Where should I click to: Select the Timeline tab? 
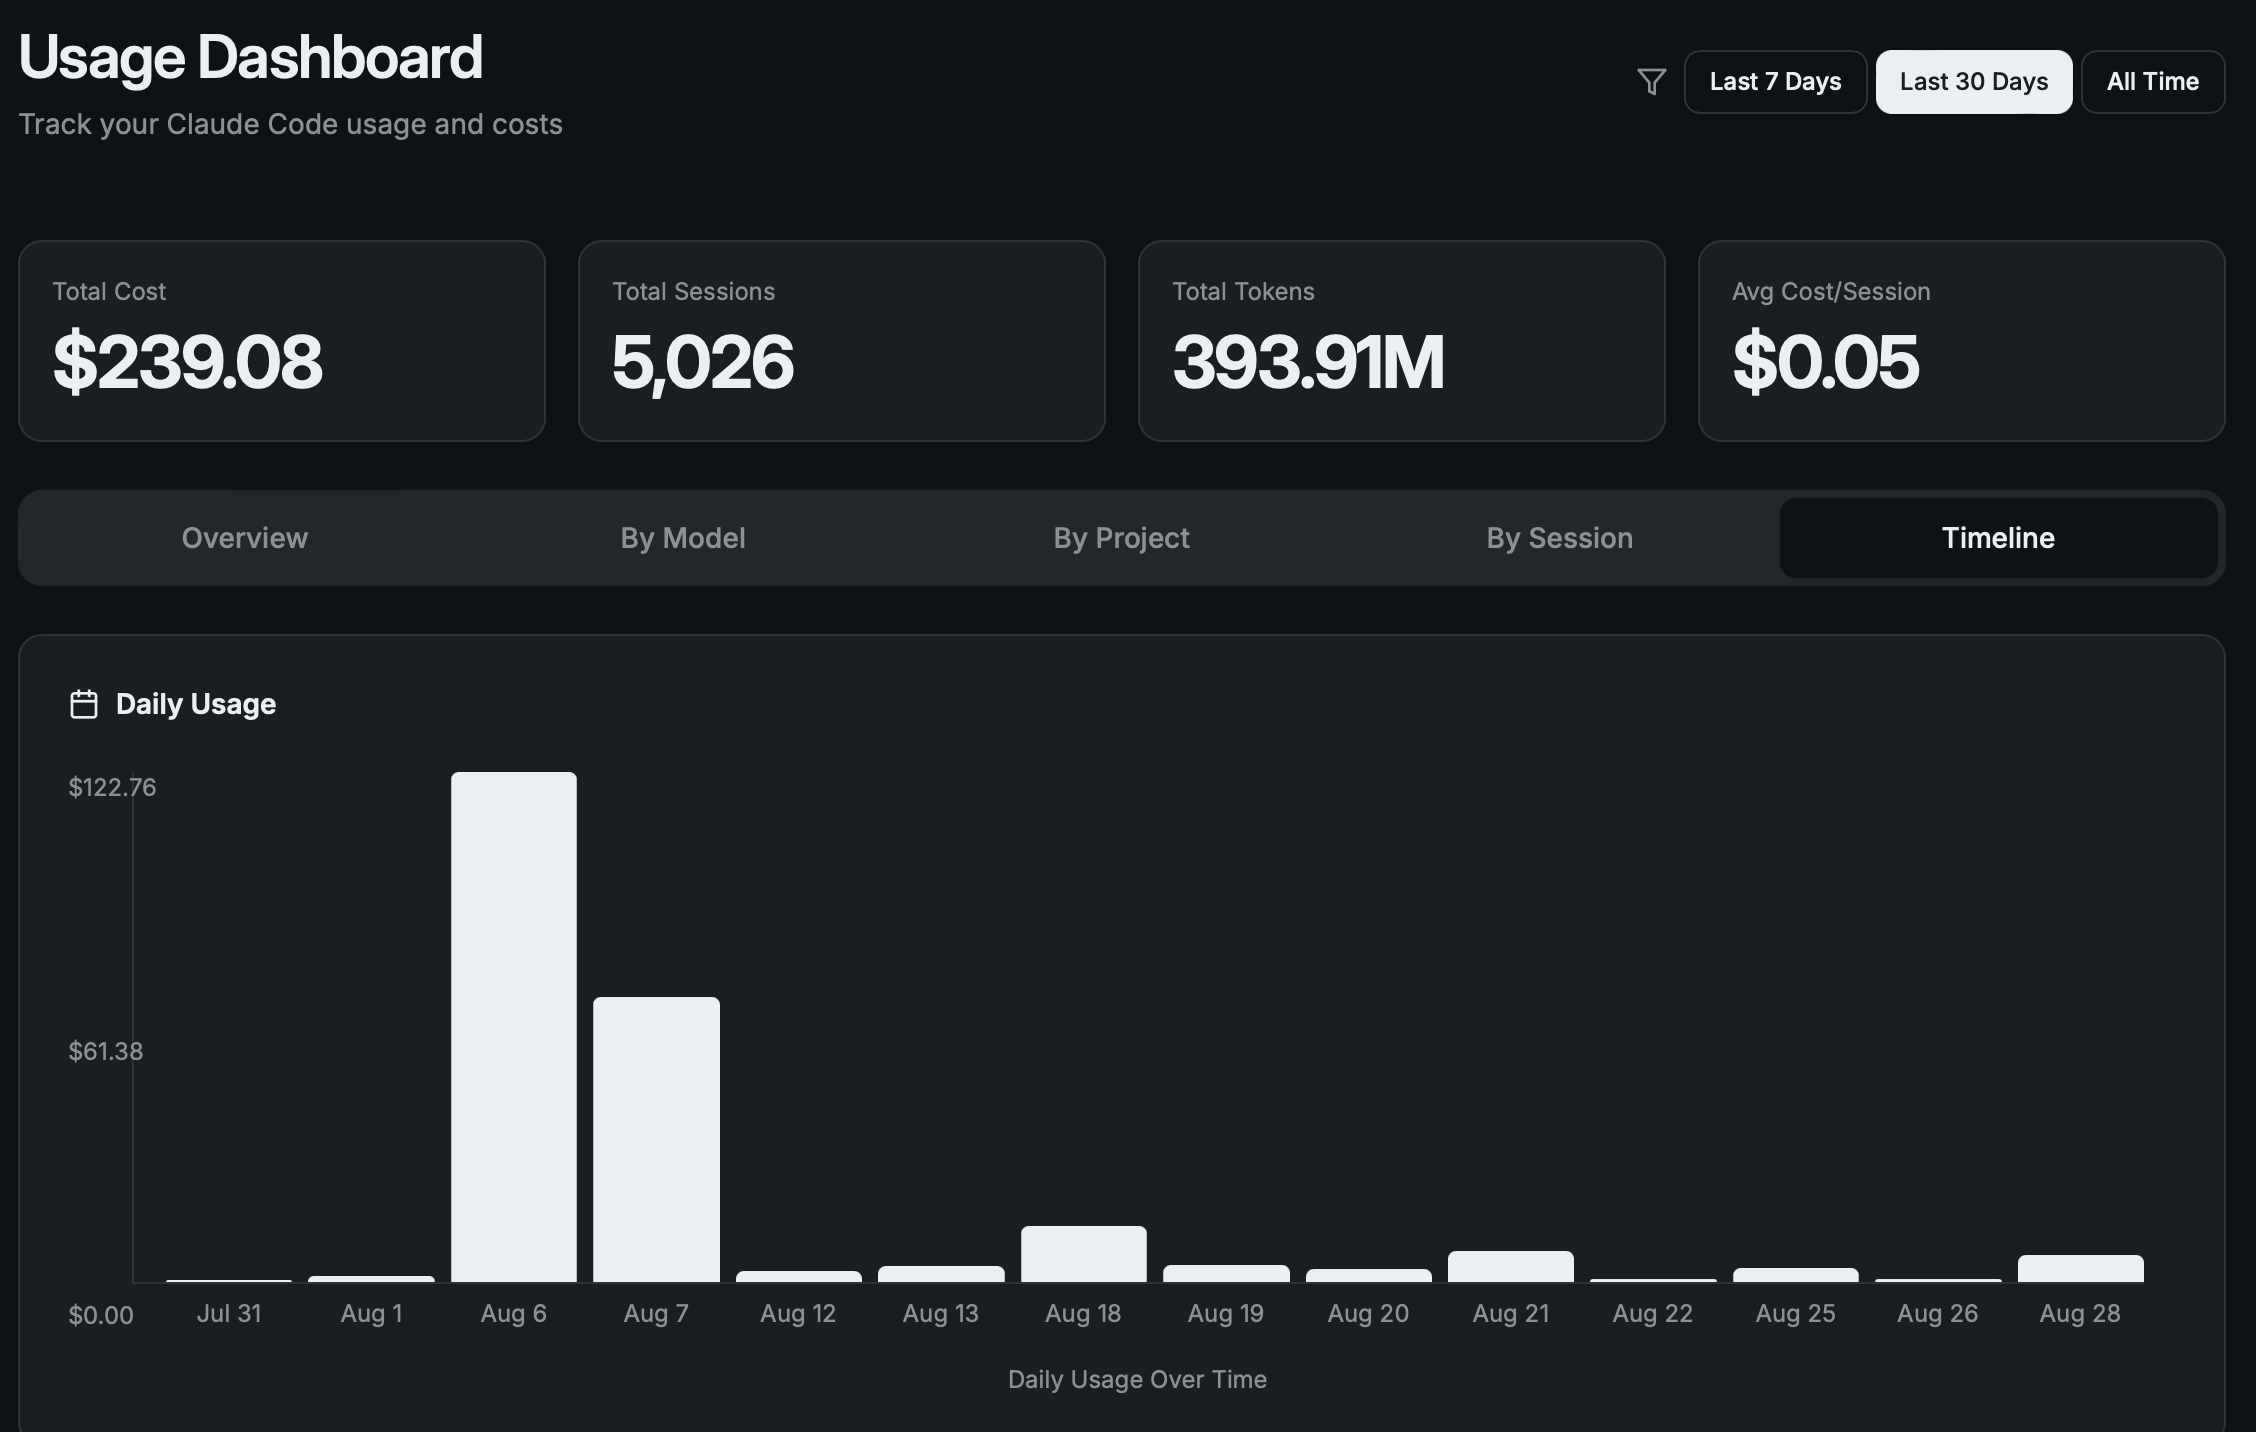(1998, 538)
